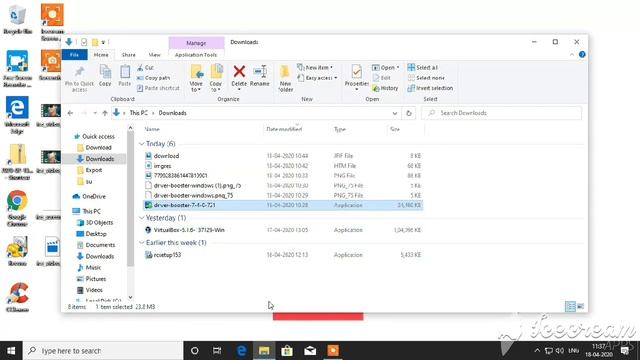Click Invert selection
Screen dimensions: 640x360
(x=430, y=88)
